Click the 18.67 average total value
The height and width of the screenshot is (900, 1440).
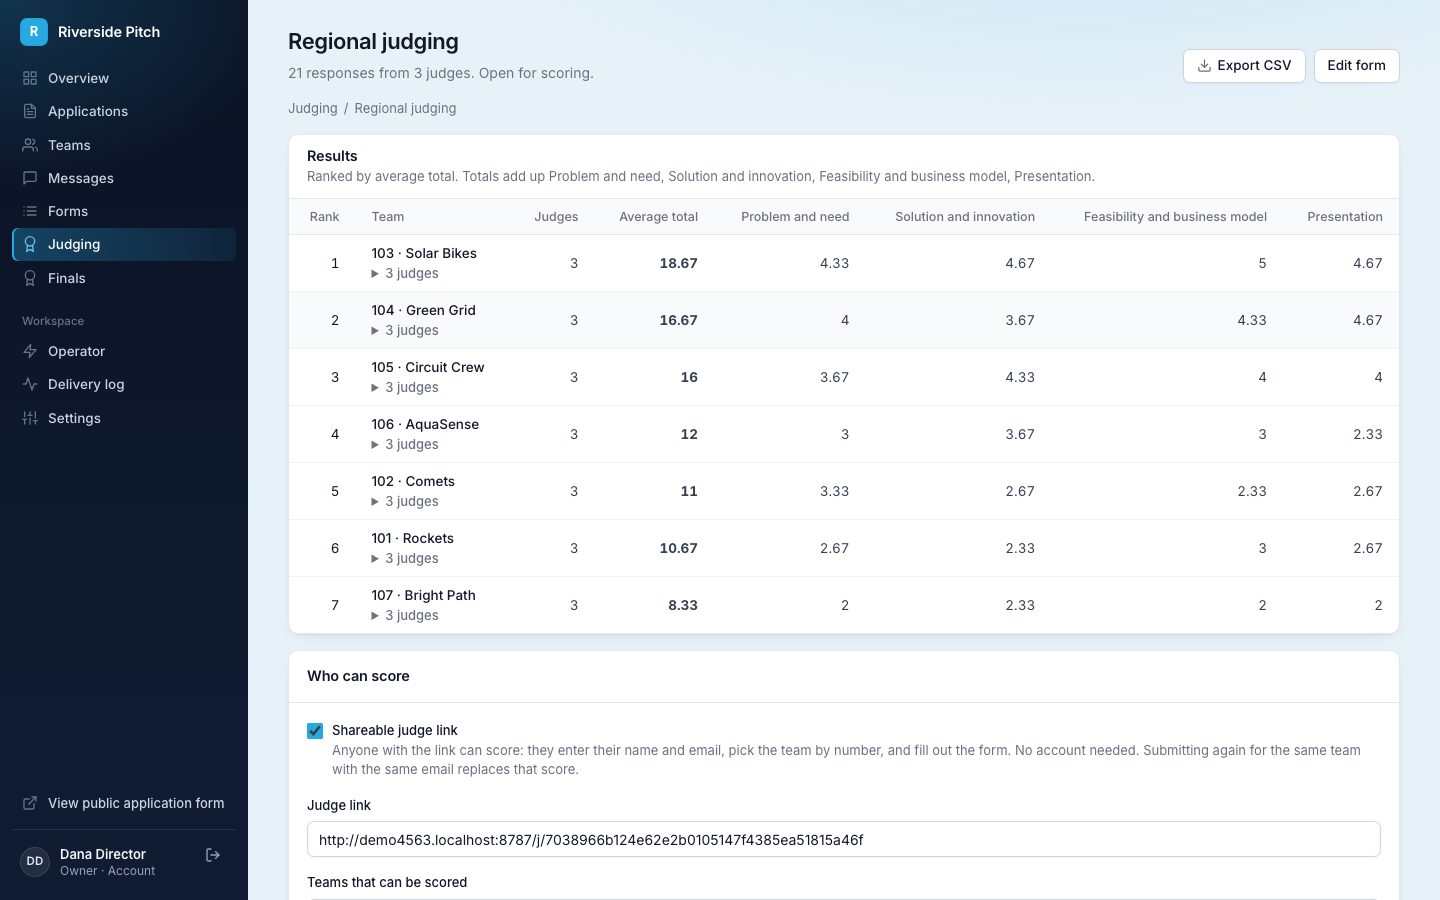(678, 263)
